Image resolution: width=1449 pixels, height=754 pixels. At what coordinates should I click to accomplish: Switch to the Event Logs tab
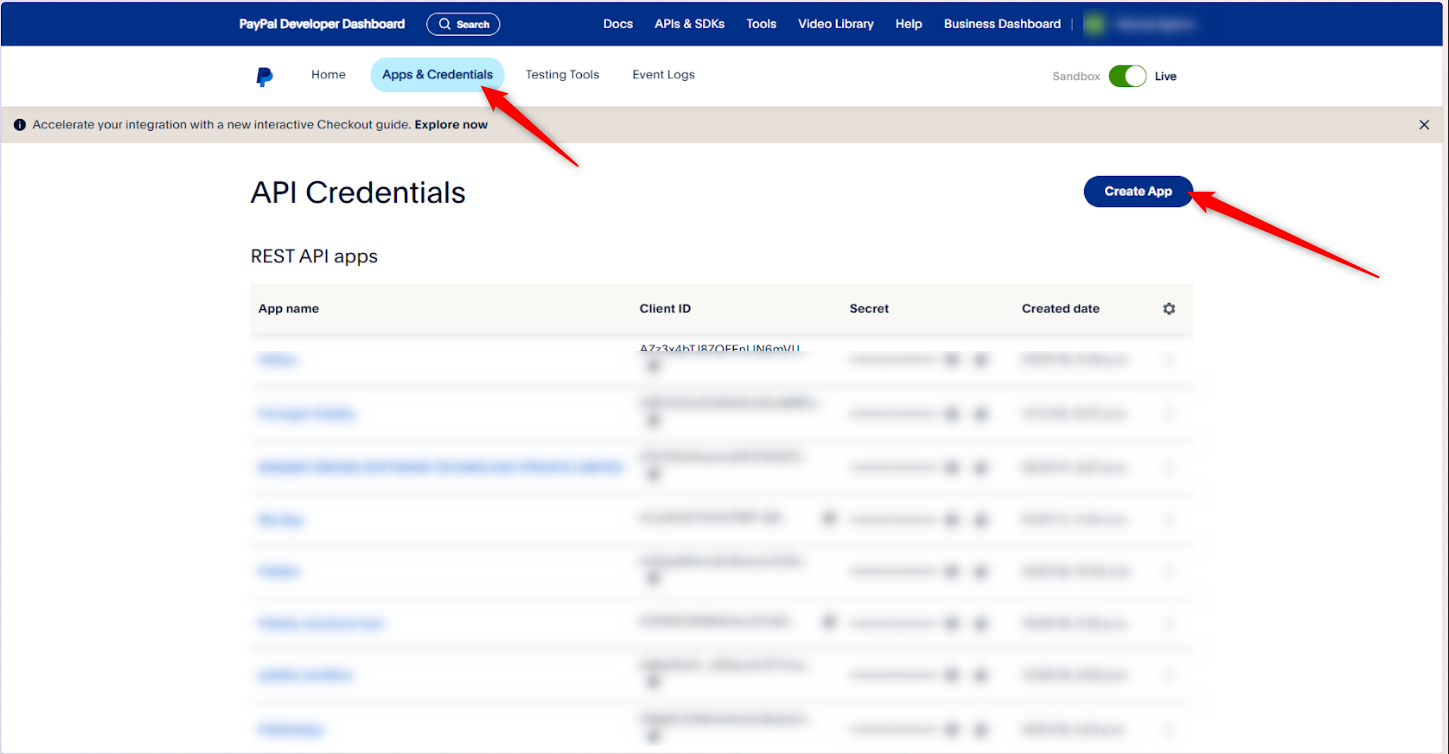[x=663, y=75]
